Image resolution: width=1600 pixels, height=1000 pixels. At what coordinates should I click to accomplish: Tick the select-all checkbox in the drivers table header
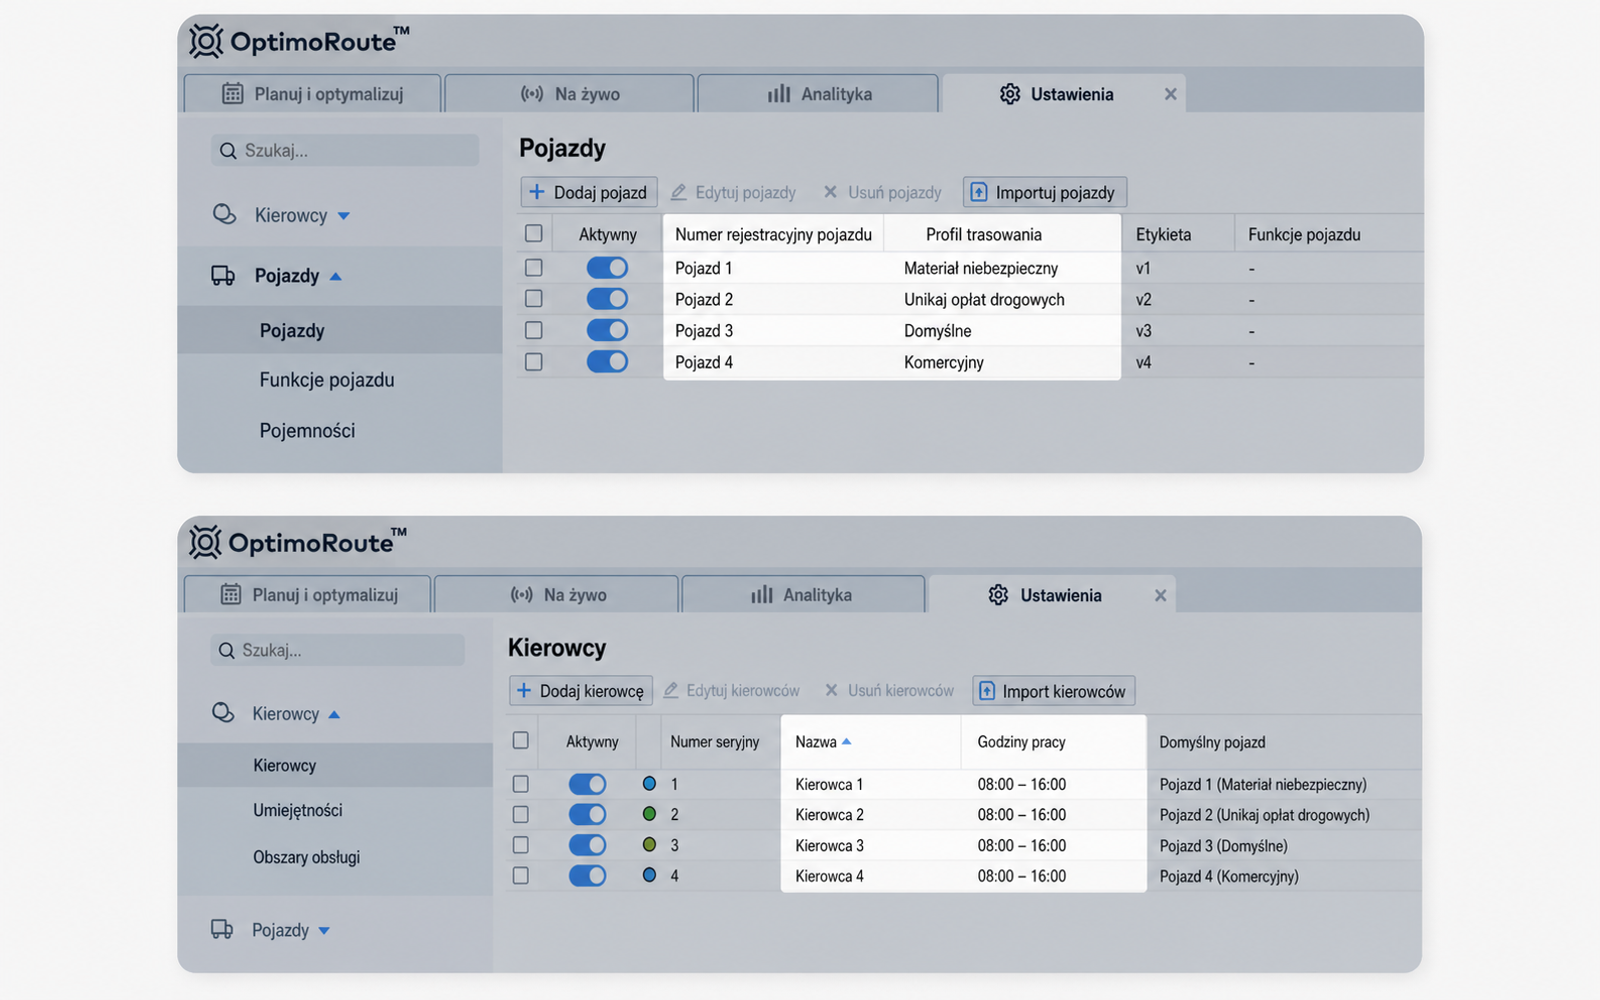[521, 741]
